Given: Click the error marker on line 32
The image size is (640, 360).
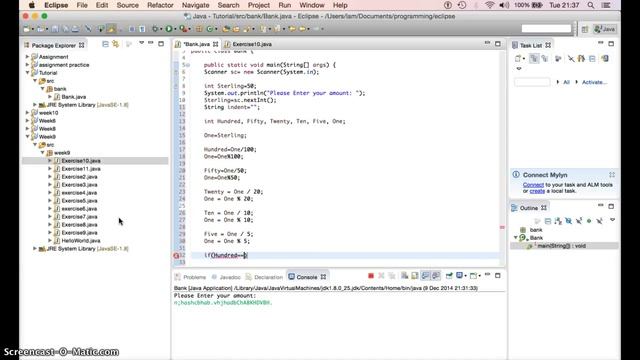Looking at the screenshot, I should 176,256.
